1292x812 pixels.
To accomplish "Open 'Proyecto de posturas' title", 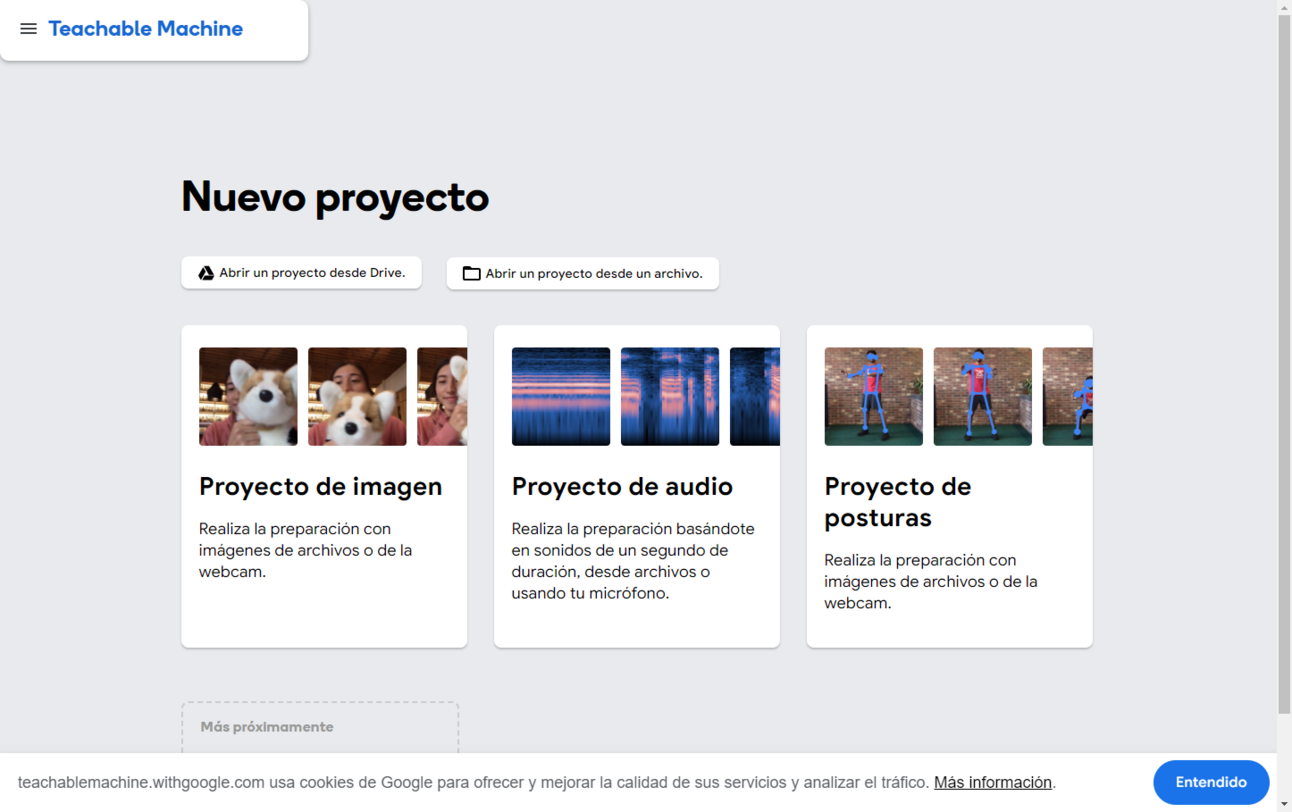I will (x=897, y=502).
